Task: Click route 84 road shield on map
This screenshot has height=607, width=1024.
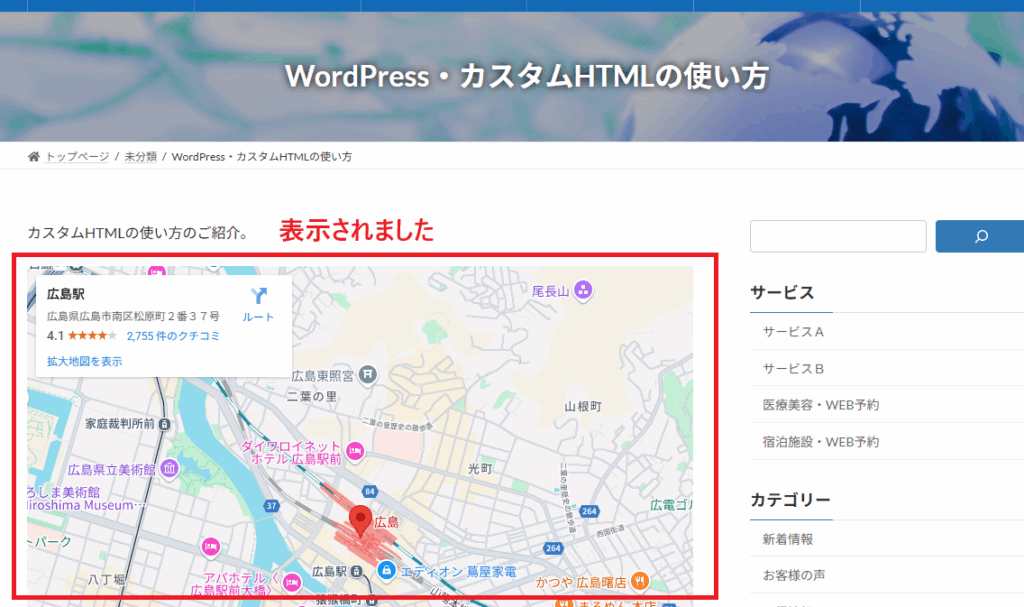Action: coord(370,491)
